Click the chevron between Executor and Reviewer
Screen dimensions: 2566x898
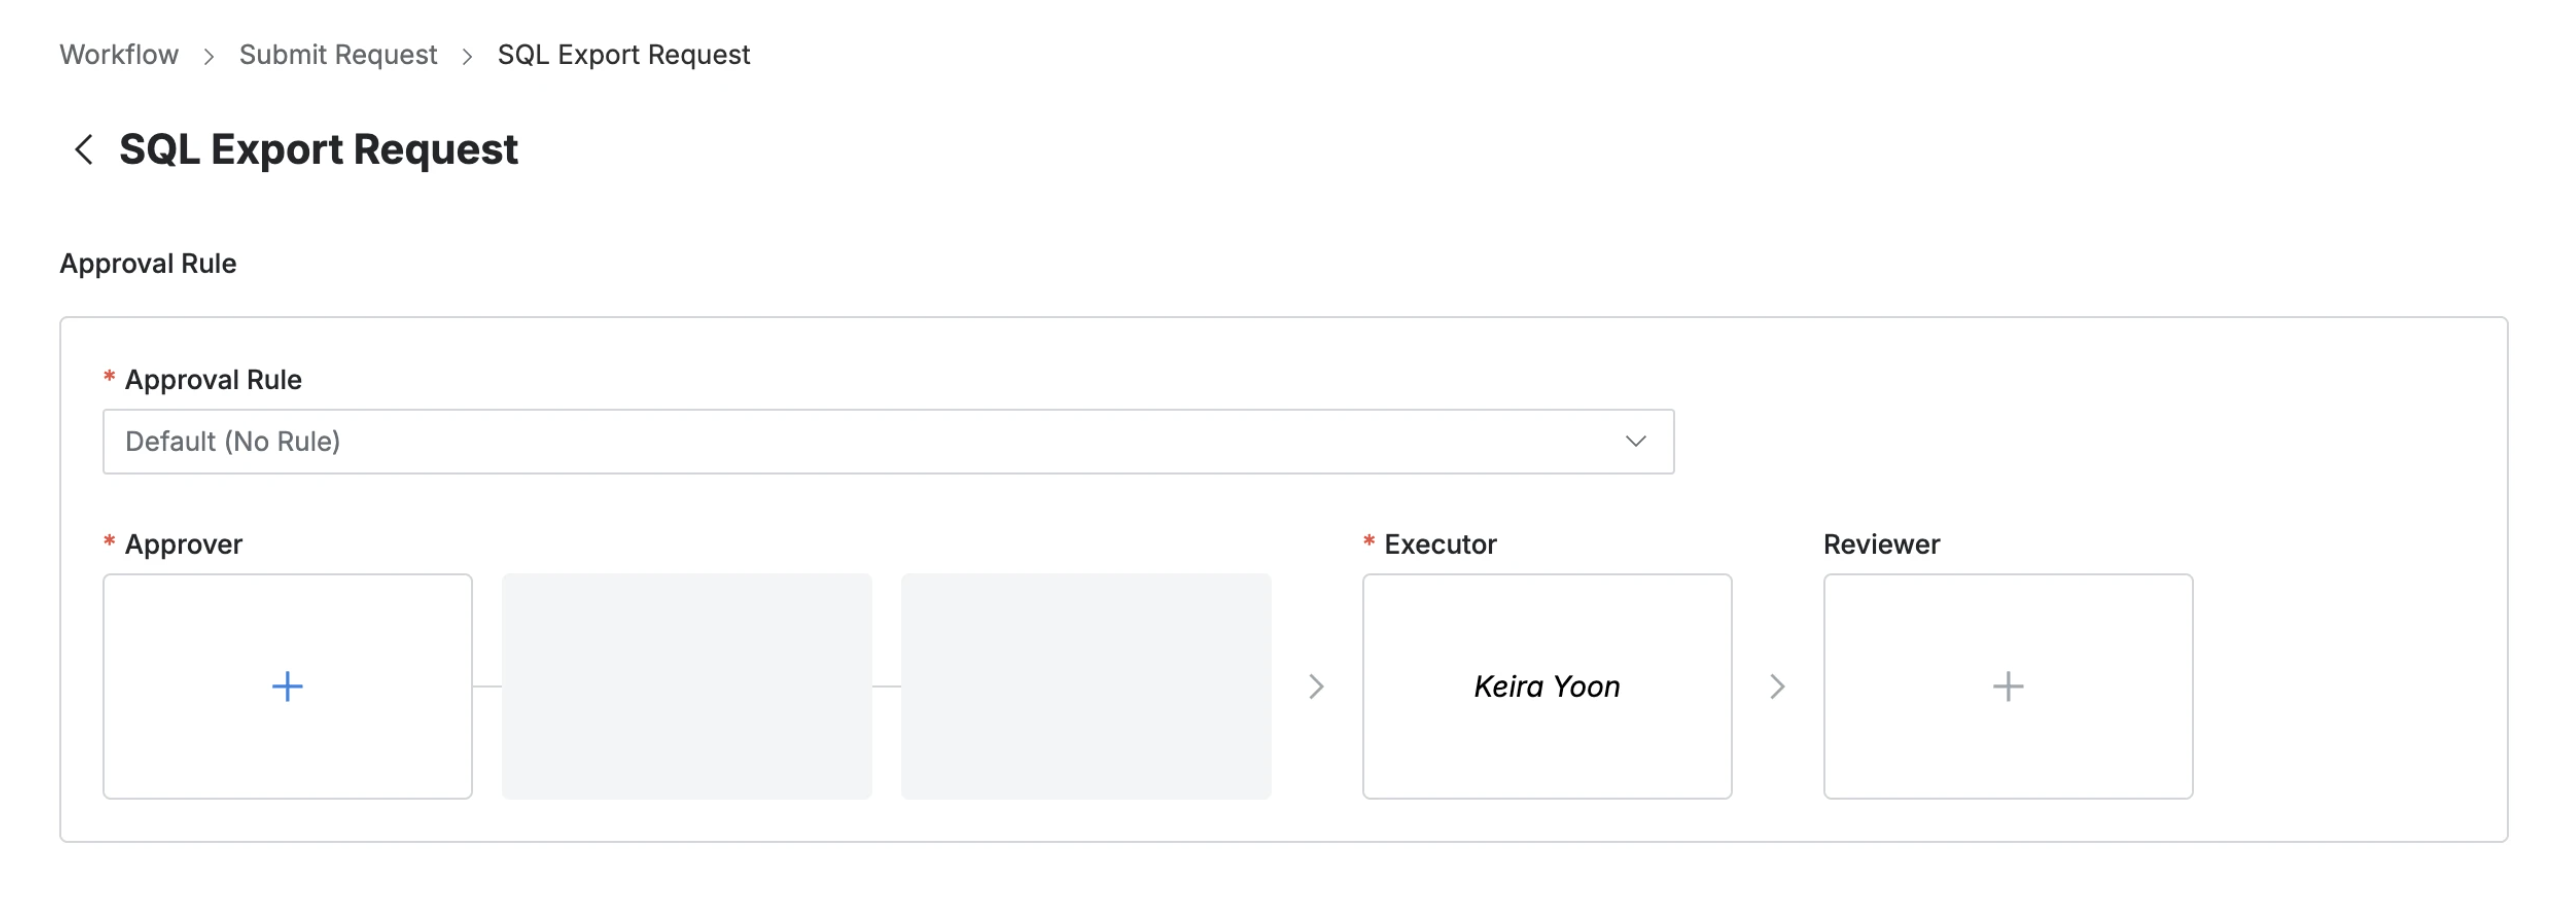coord(1778,686)
